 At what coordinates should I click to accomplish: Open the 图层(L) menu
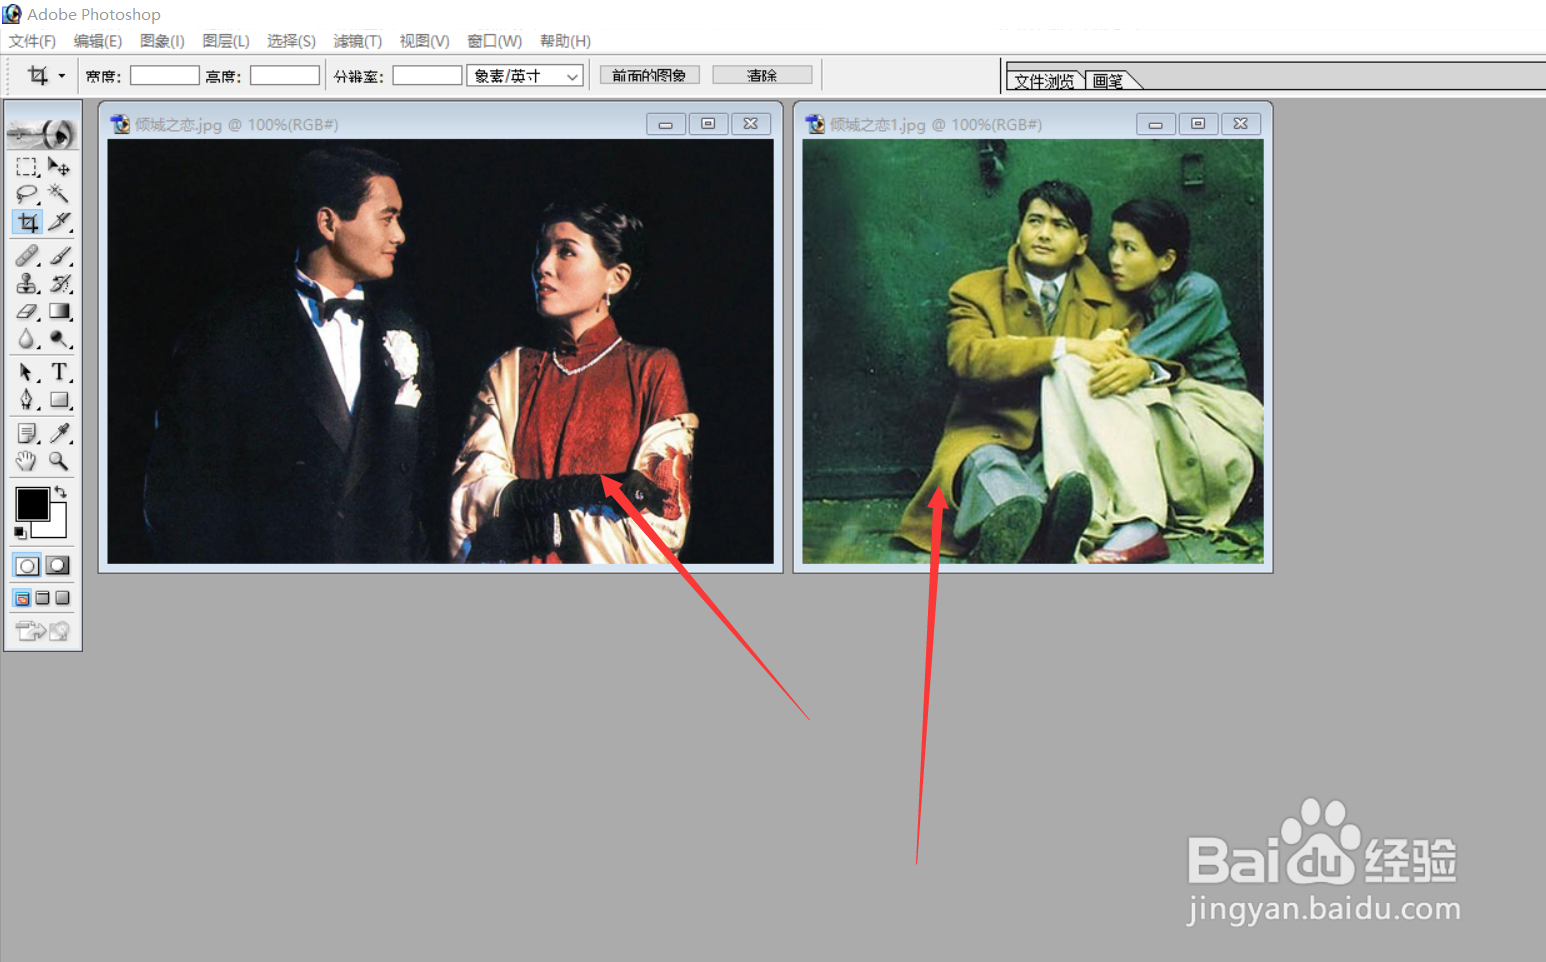tap(226, 41)
